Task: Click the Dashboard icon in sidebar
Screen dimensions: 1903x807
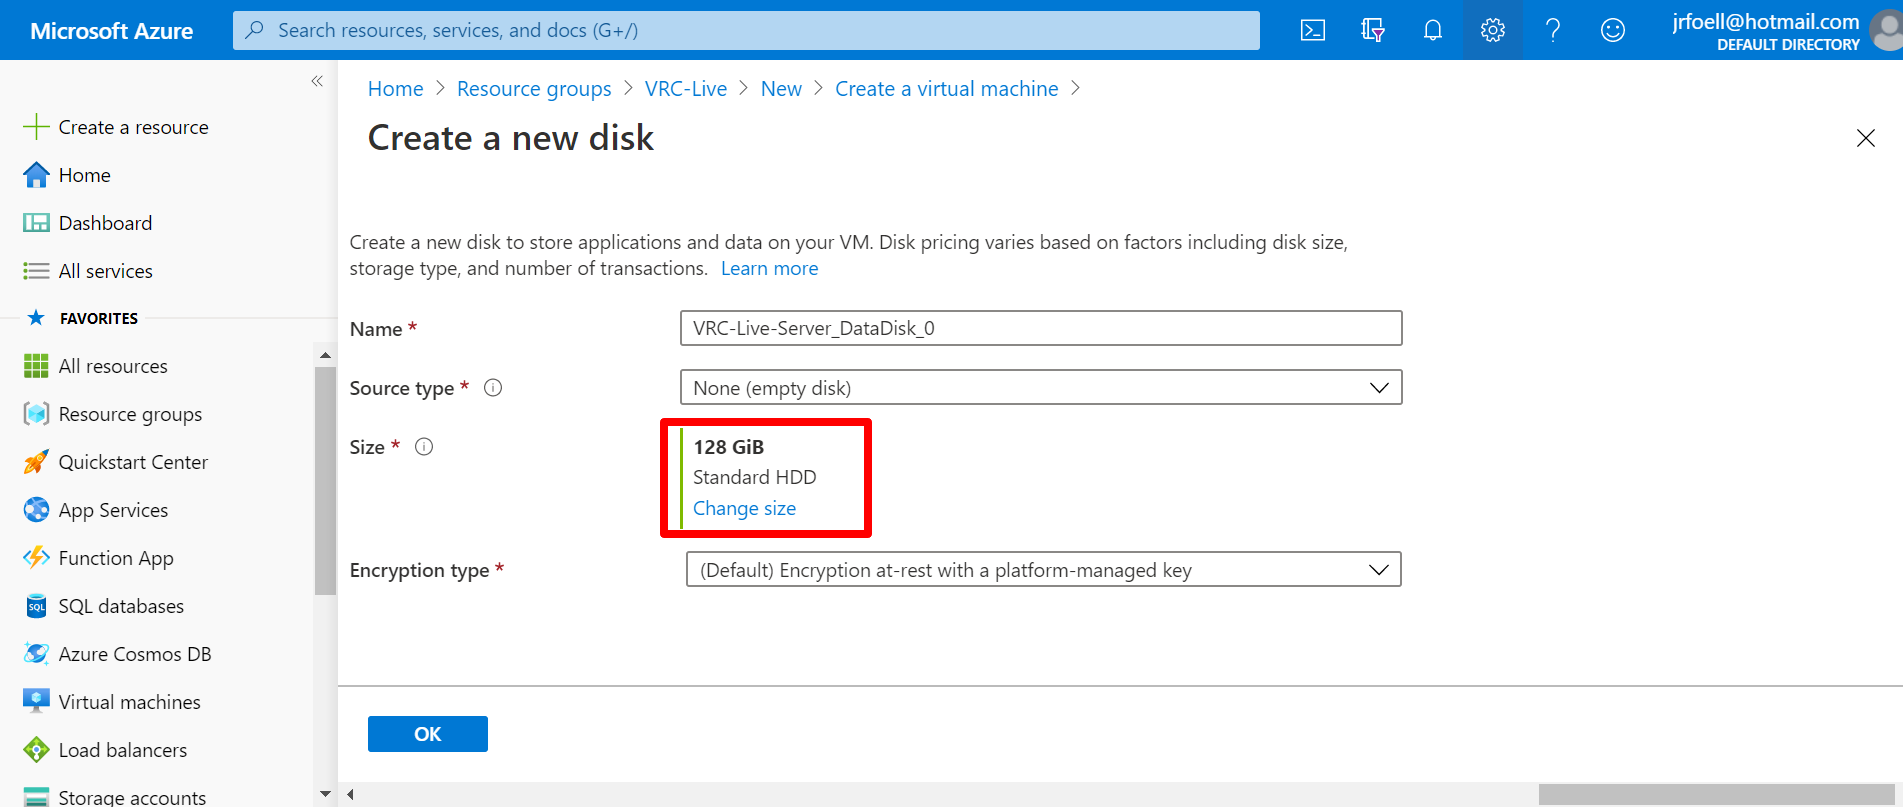Action: 36,223
